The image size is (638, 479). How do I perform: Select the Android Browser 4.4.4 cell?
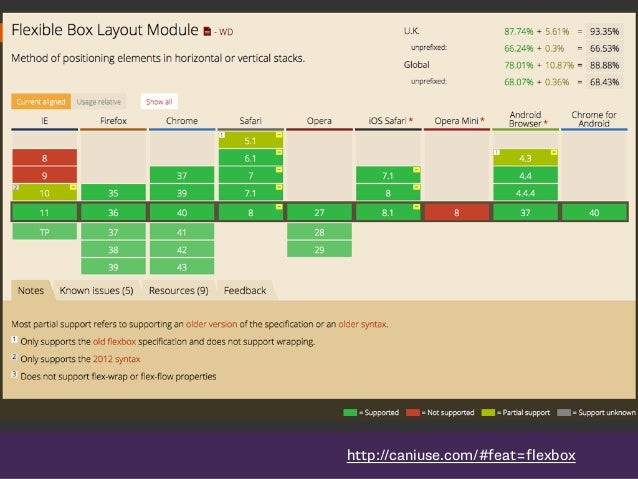coord(526,192)
